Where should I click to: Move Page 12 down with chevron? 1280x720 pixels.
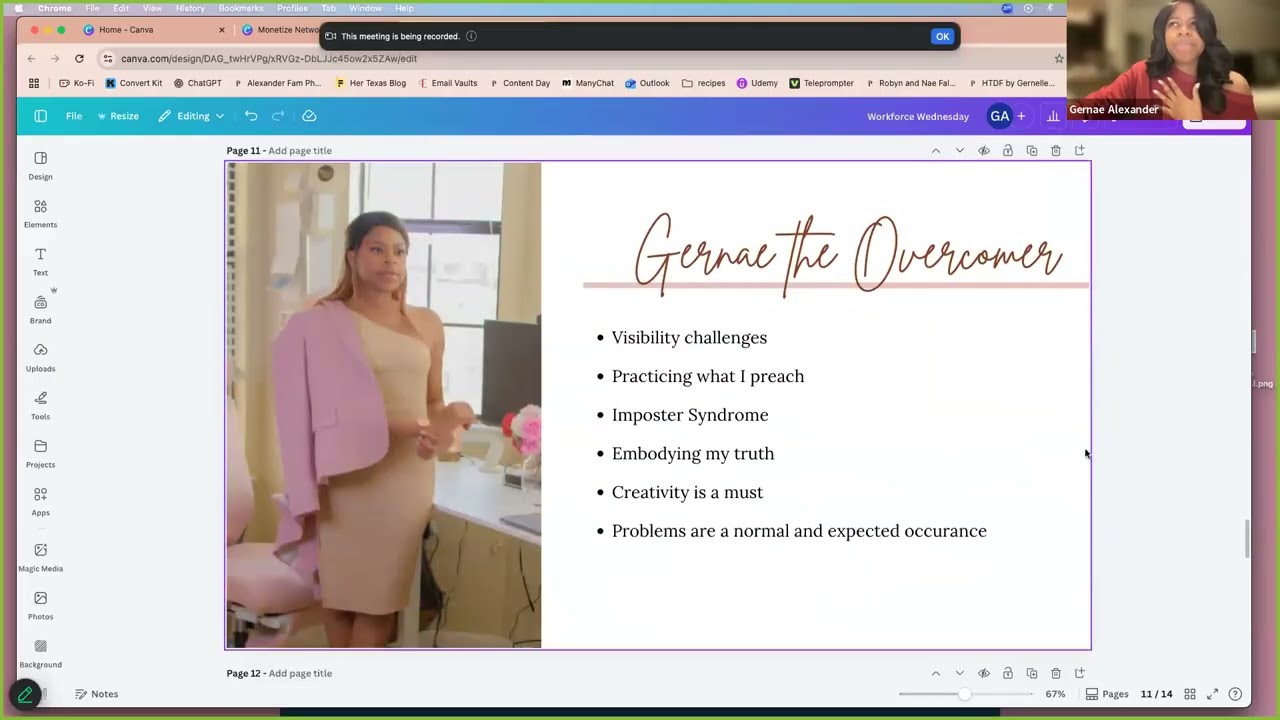(960, 673)
